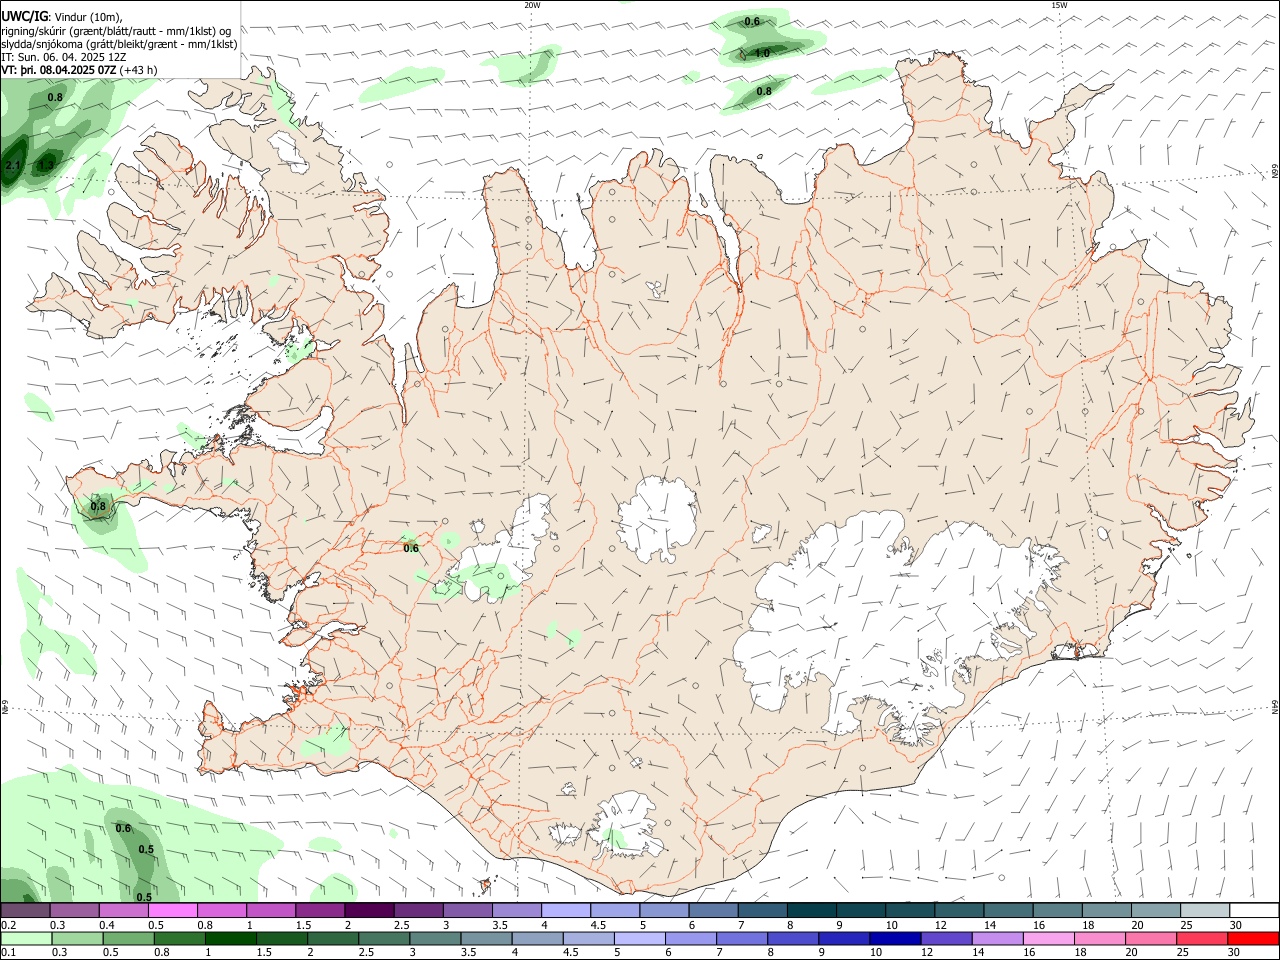
Task: Select the rigning/skúrir legend description line
Action: click(116, 31)
